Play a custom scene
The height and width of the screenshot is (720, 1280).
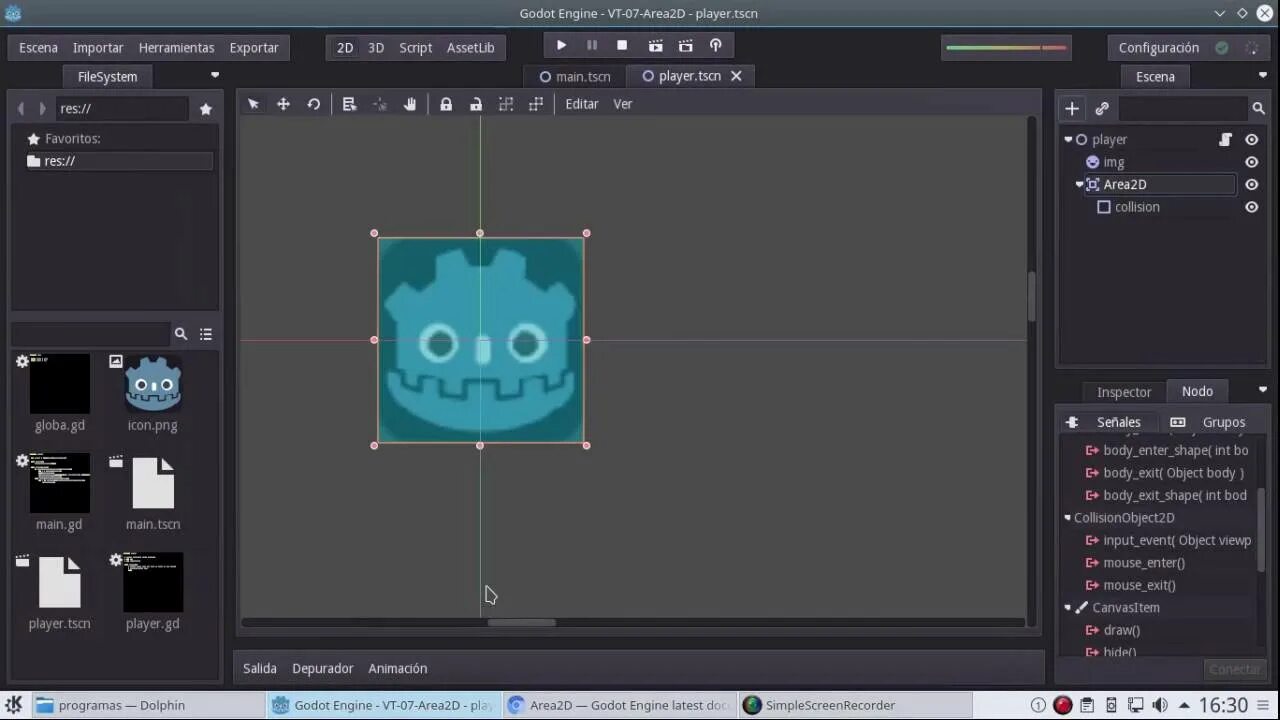685,46
